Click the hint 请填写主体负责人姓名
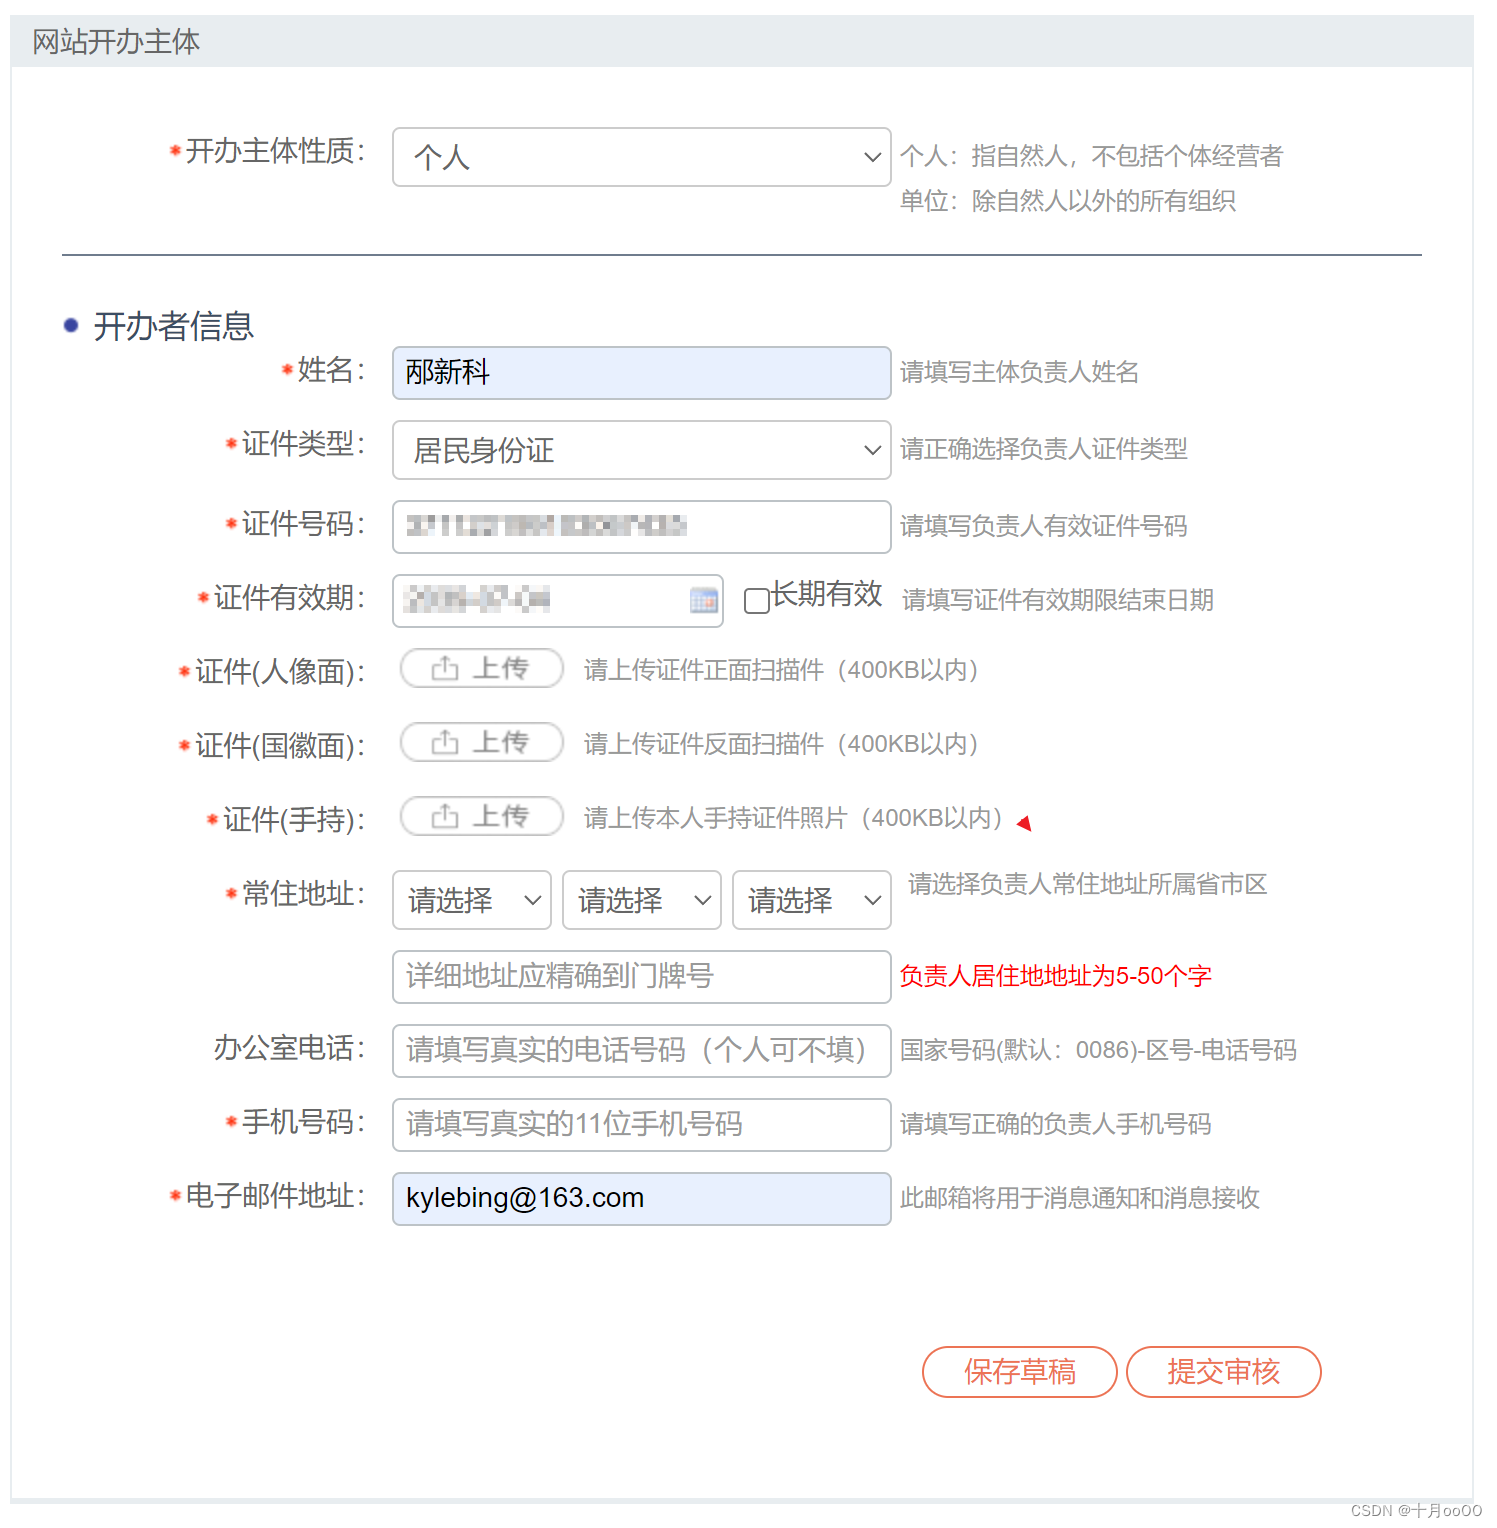 pyautogui.click(x=1019, y=373)
